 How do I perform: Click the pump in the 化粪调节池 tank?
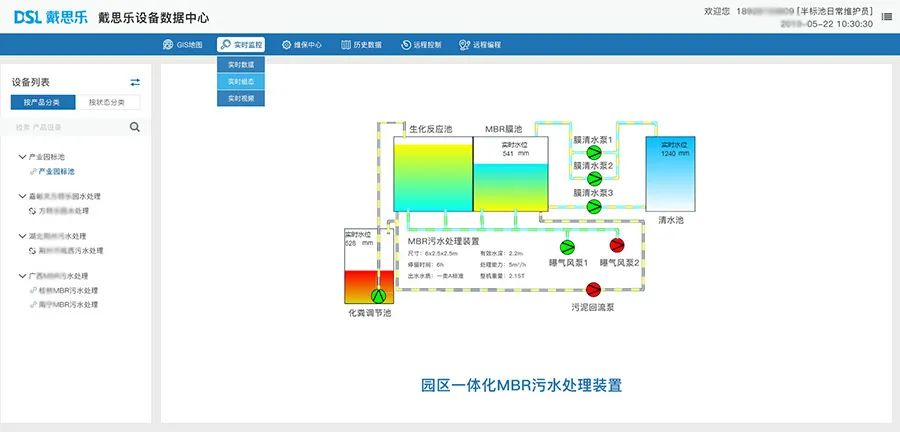[378, 296]
